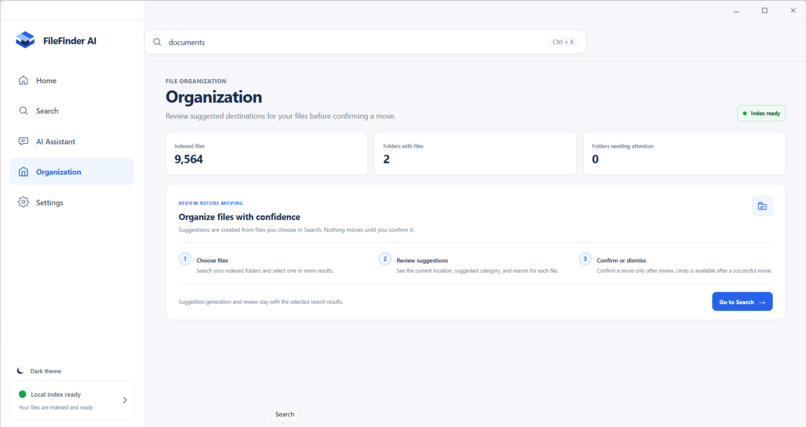Click the Organization page heading
Screen dimensions: 806x427
tap(214, 97)
